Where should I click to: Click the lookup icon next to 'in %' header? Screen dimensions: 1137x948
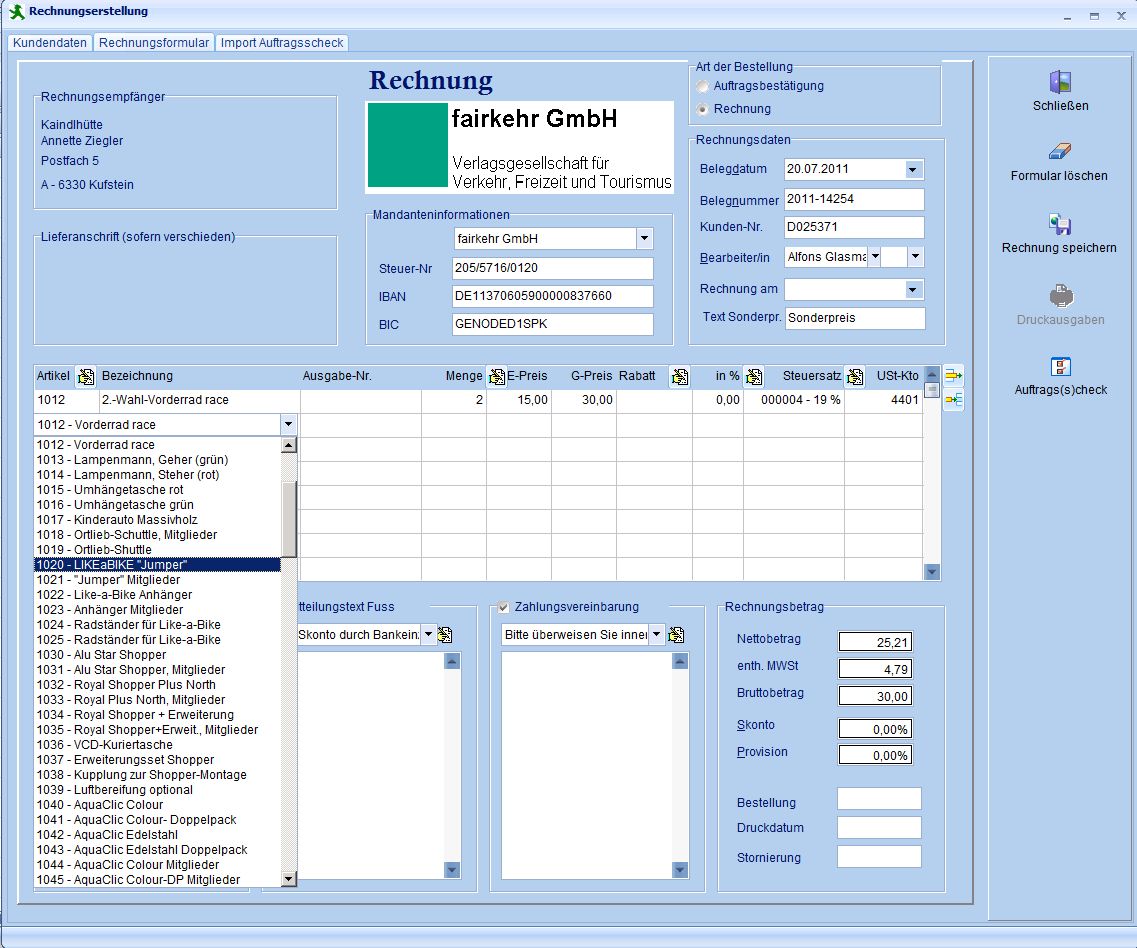[753, 376]
